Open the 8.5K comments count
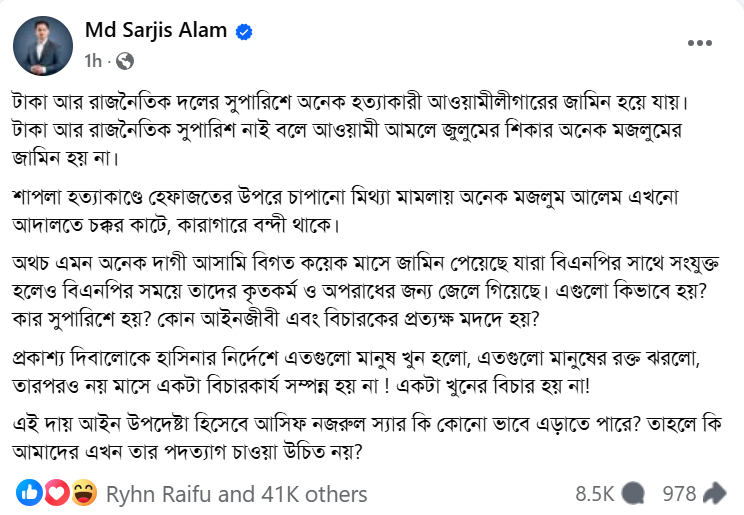 [594, 494]
